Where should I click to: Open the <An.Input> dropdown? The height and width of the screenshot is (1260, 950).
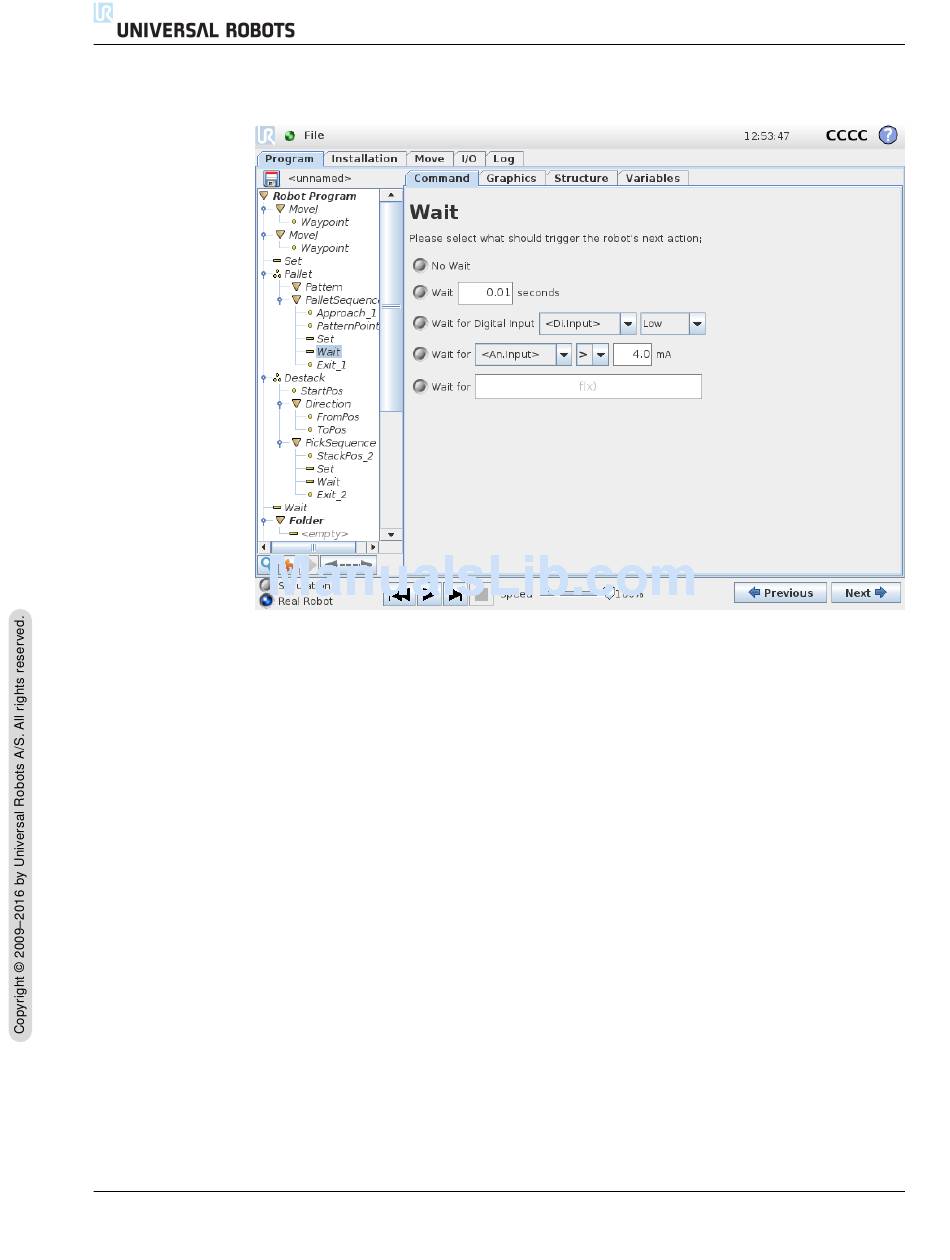(x=524, y=354)
